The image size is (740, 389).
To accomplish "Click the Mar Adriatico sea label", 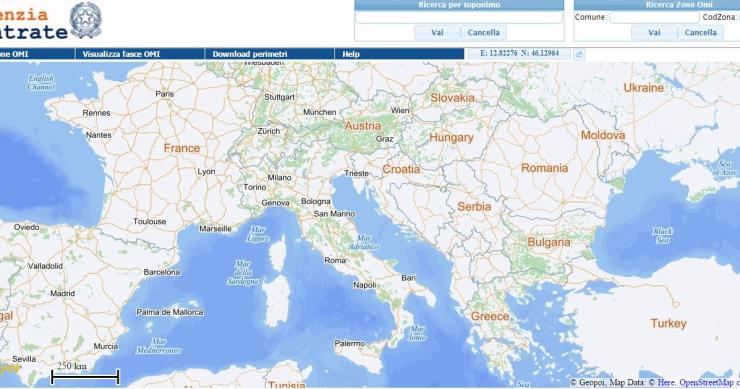I will pos(364,243).
